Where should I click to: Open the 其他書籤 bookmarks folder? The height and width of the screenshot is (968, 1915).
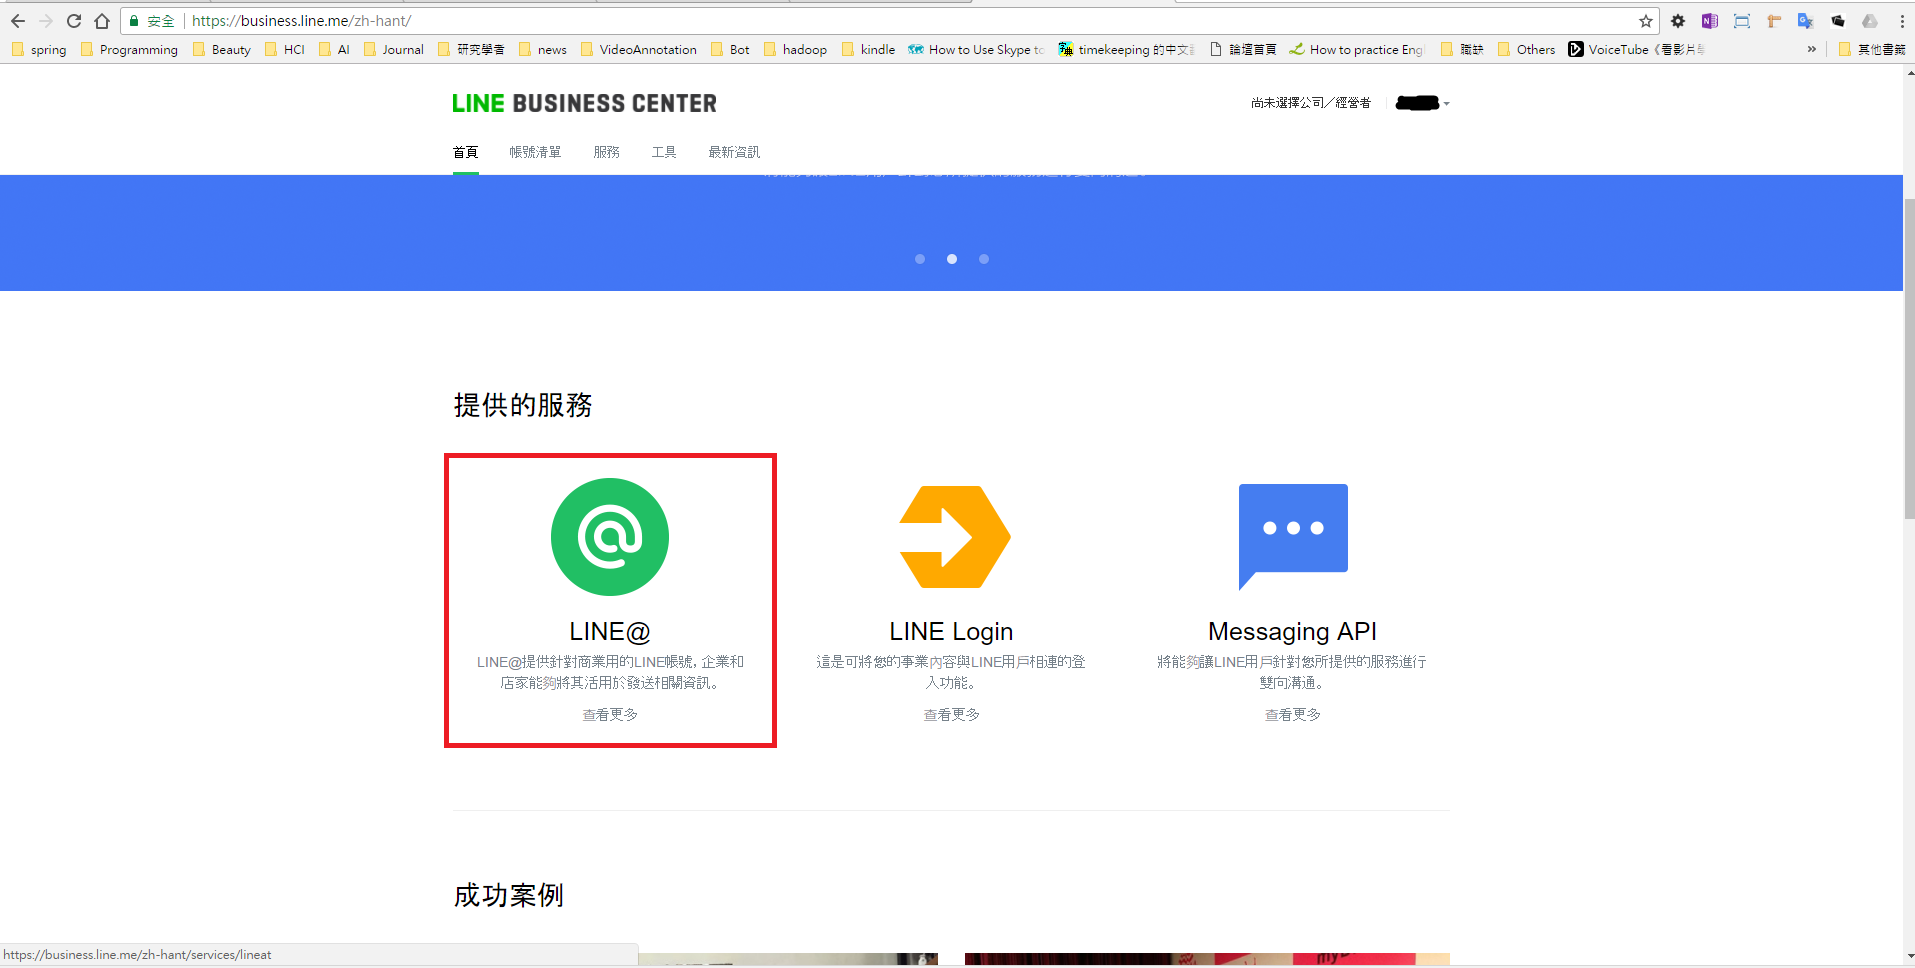click(x=1872, y=49)
